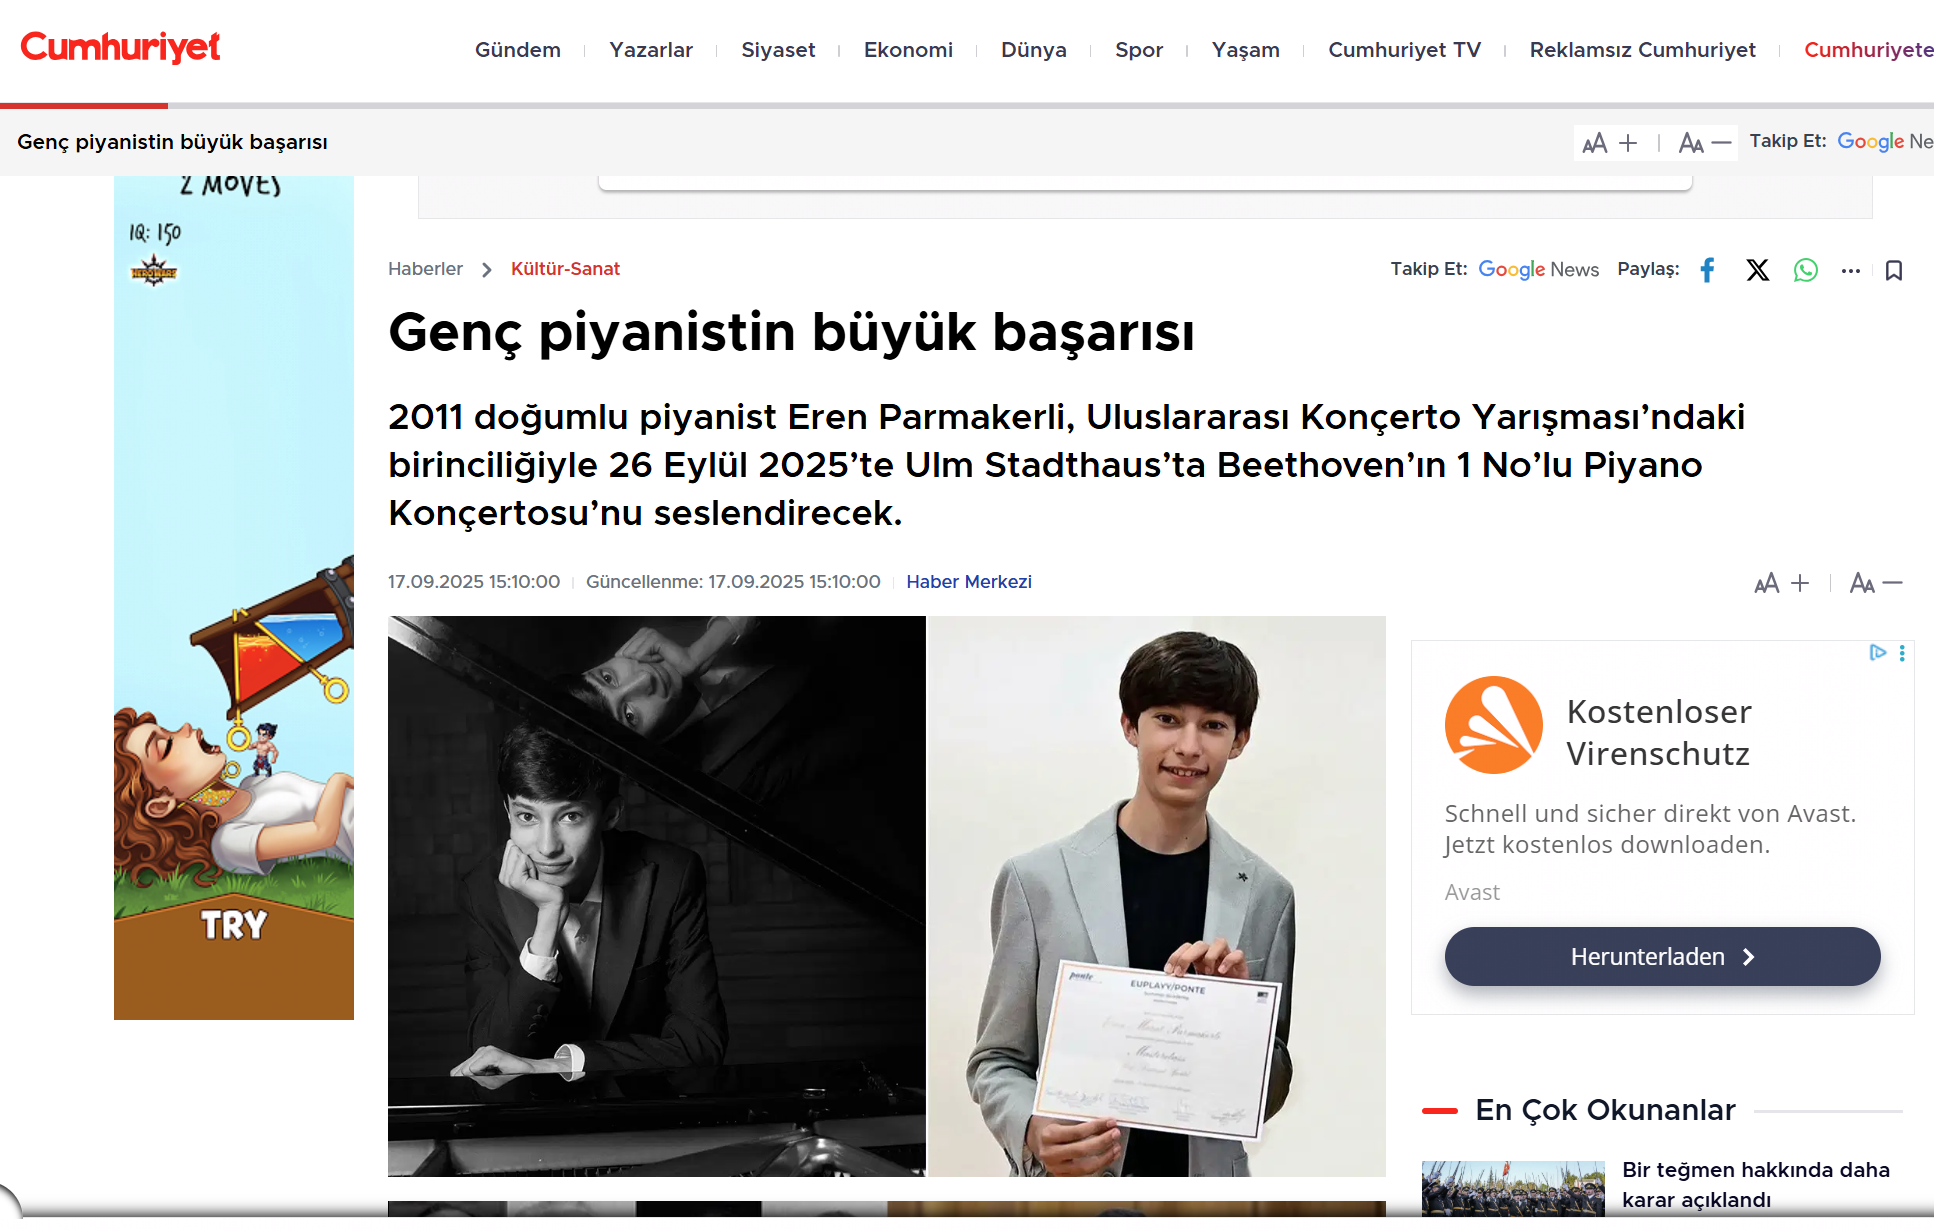Go to the Ekonomi section

907,50
